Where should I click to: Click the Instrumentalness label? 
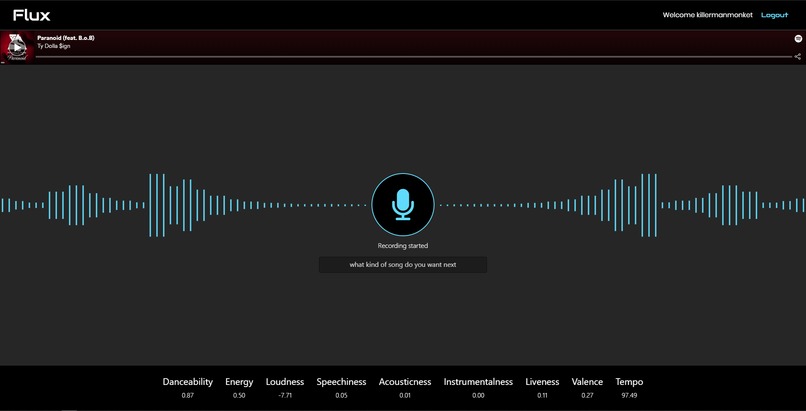point(478,382)
